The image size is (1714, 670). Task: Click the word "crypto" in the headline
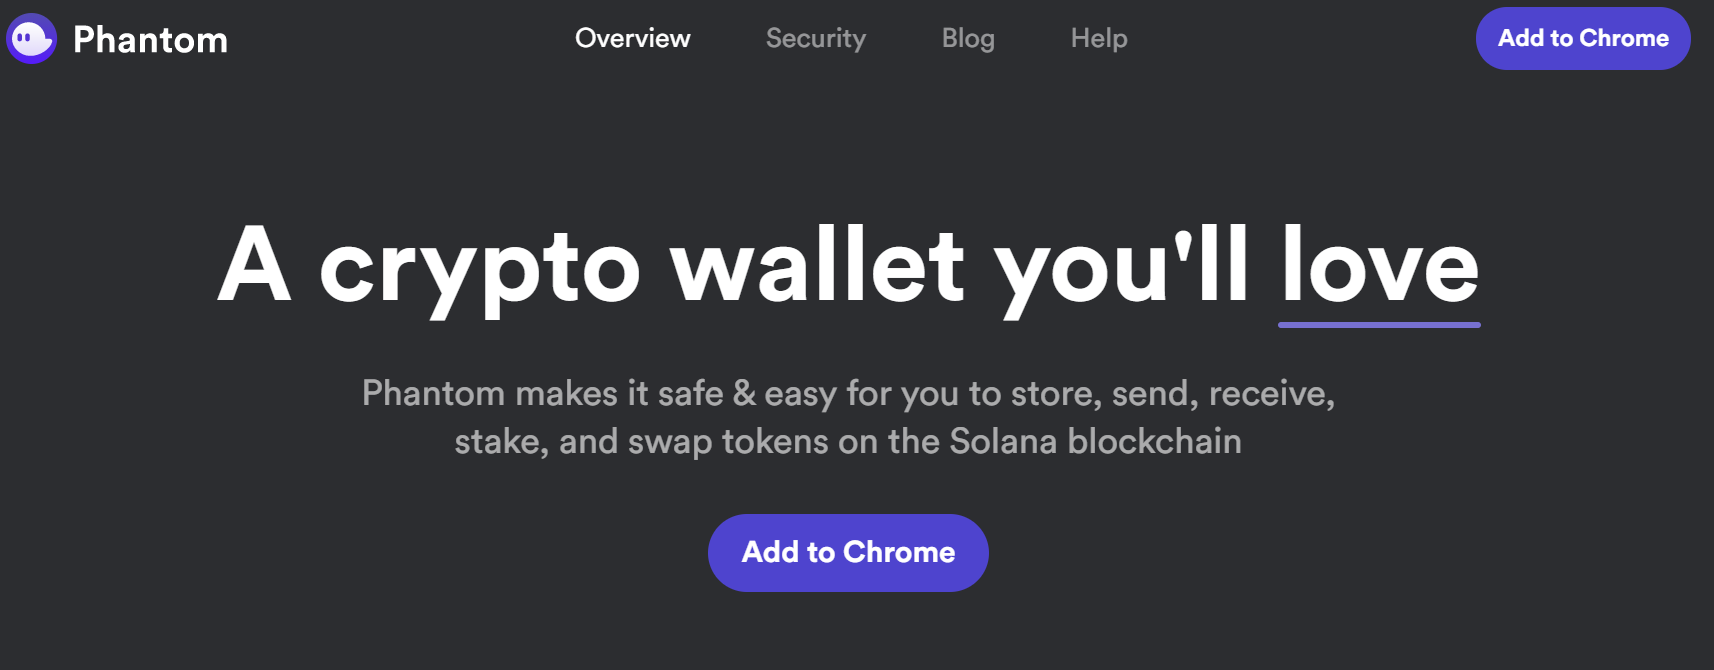(480, 270)
